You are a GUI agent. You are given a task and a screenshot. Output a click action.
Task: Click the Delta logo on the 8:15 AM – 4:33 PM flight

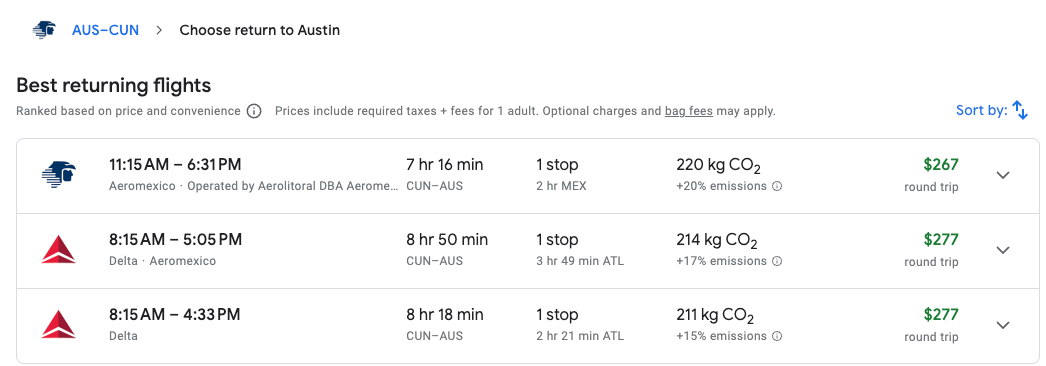pos(59,325)
